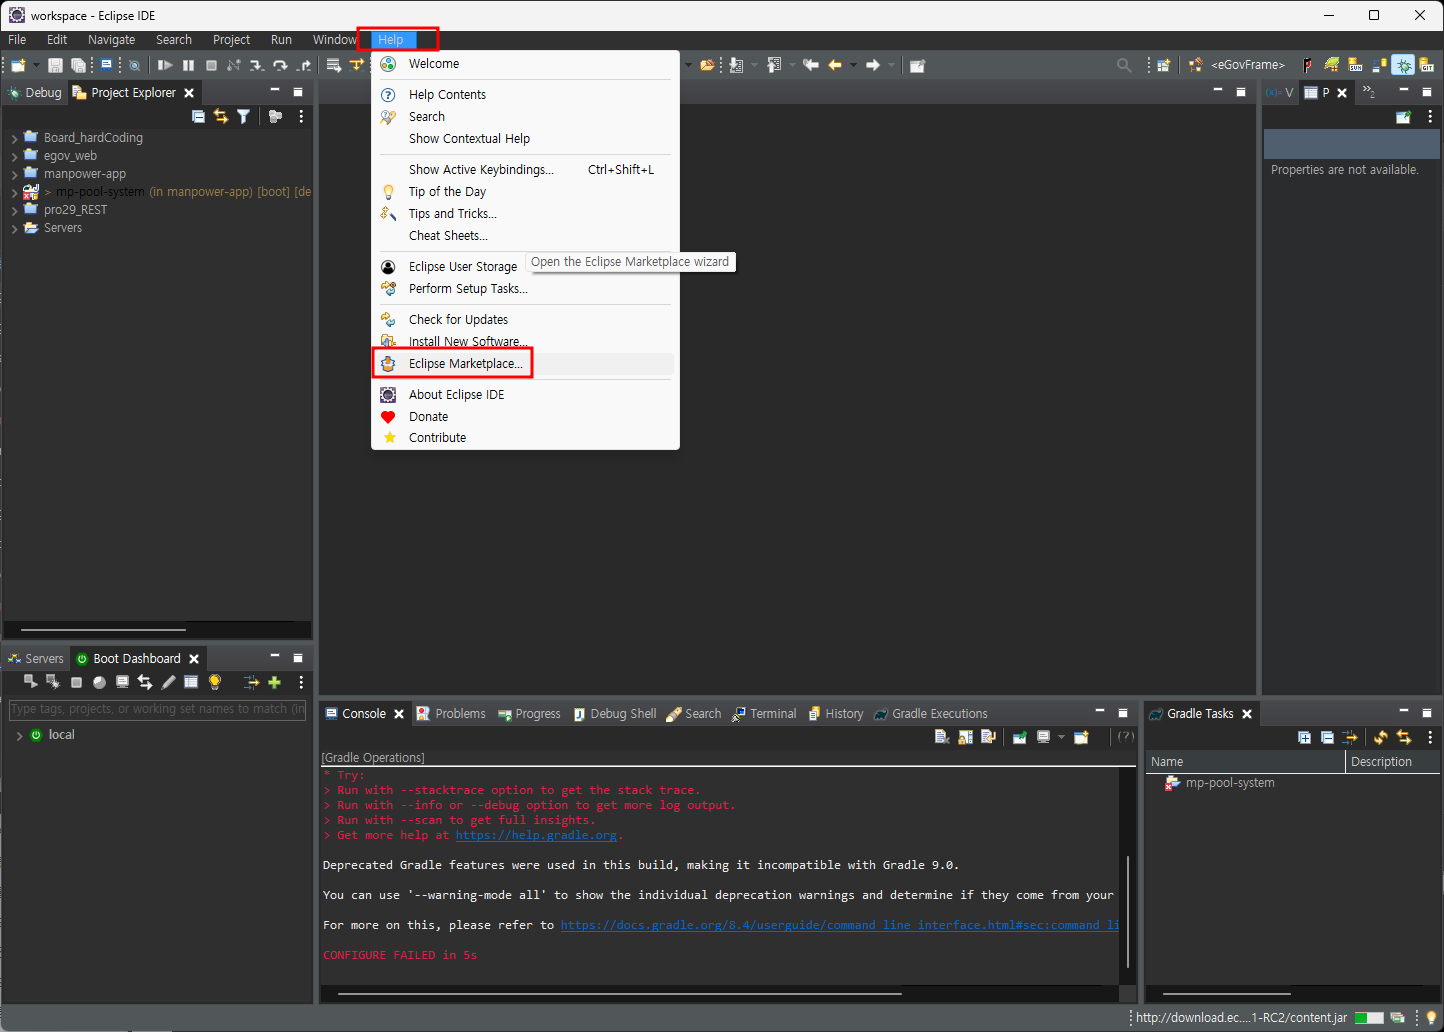The height and width of the screenshot is (1032, 1444).
Task: Switch to the Debug tab beside Project Explorer
Action: 34,93
